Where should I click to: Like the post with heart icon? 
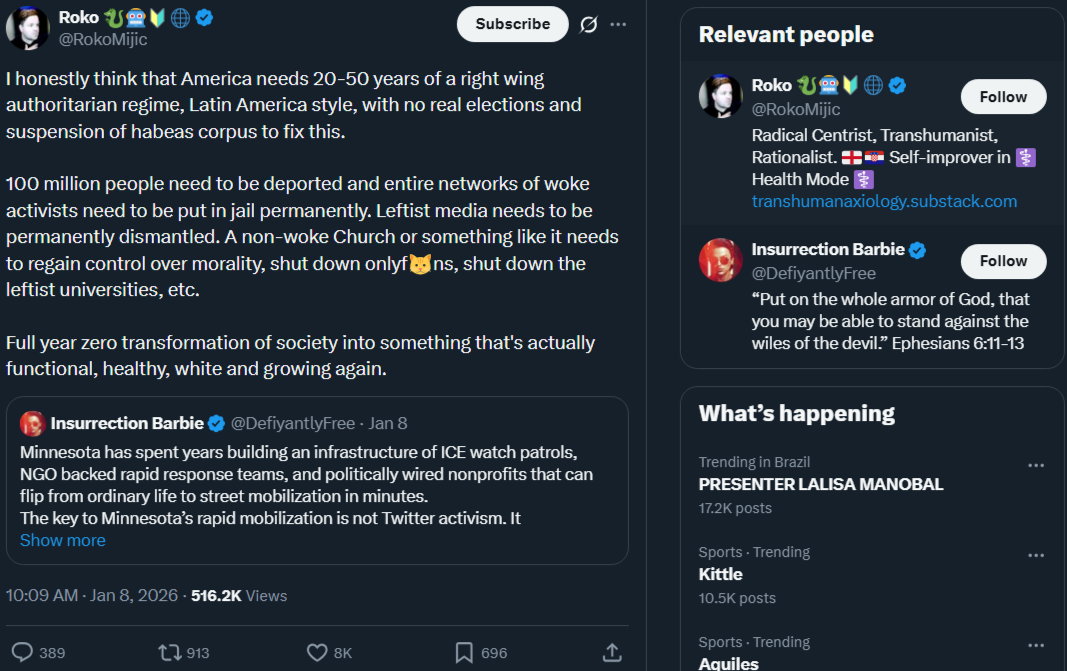(x=317, y=653)
